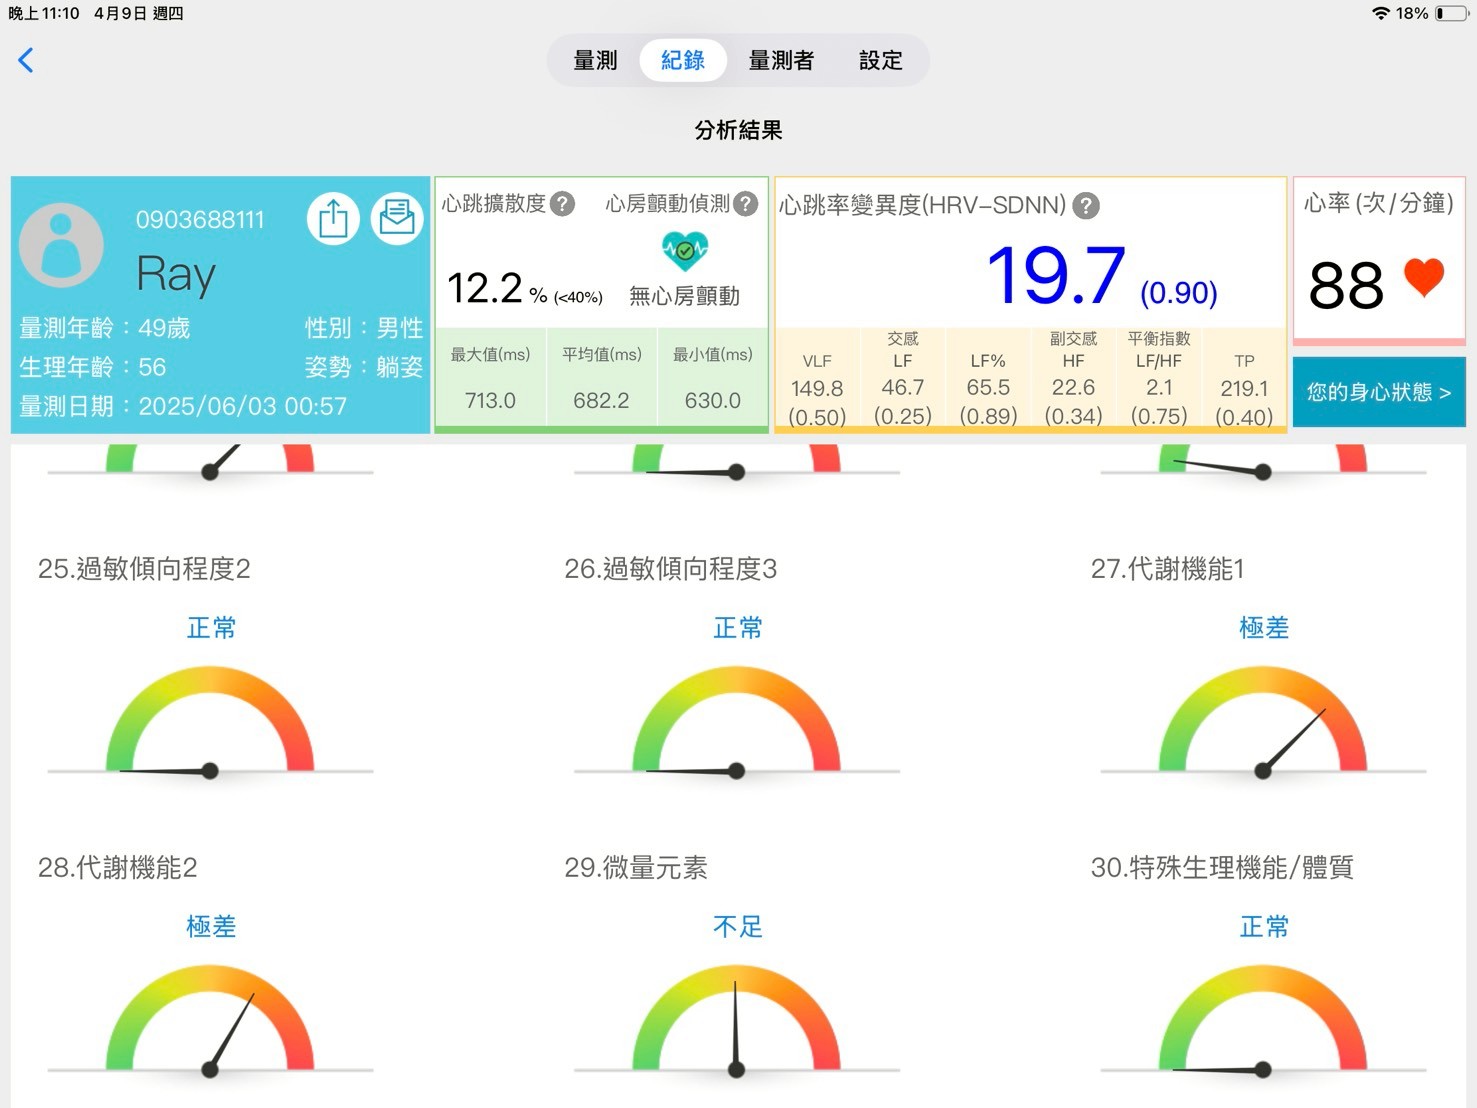The height and width of the screenshot is (1108, 1477).
Task: Select the 紀錄 tab
Action: point(683,61)
